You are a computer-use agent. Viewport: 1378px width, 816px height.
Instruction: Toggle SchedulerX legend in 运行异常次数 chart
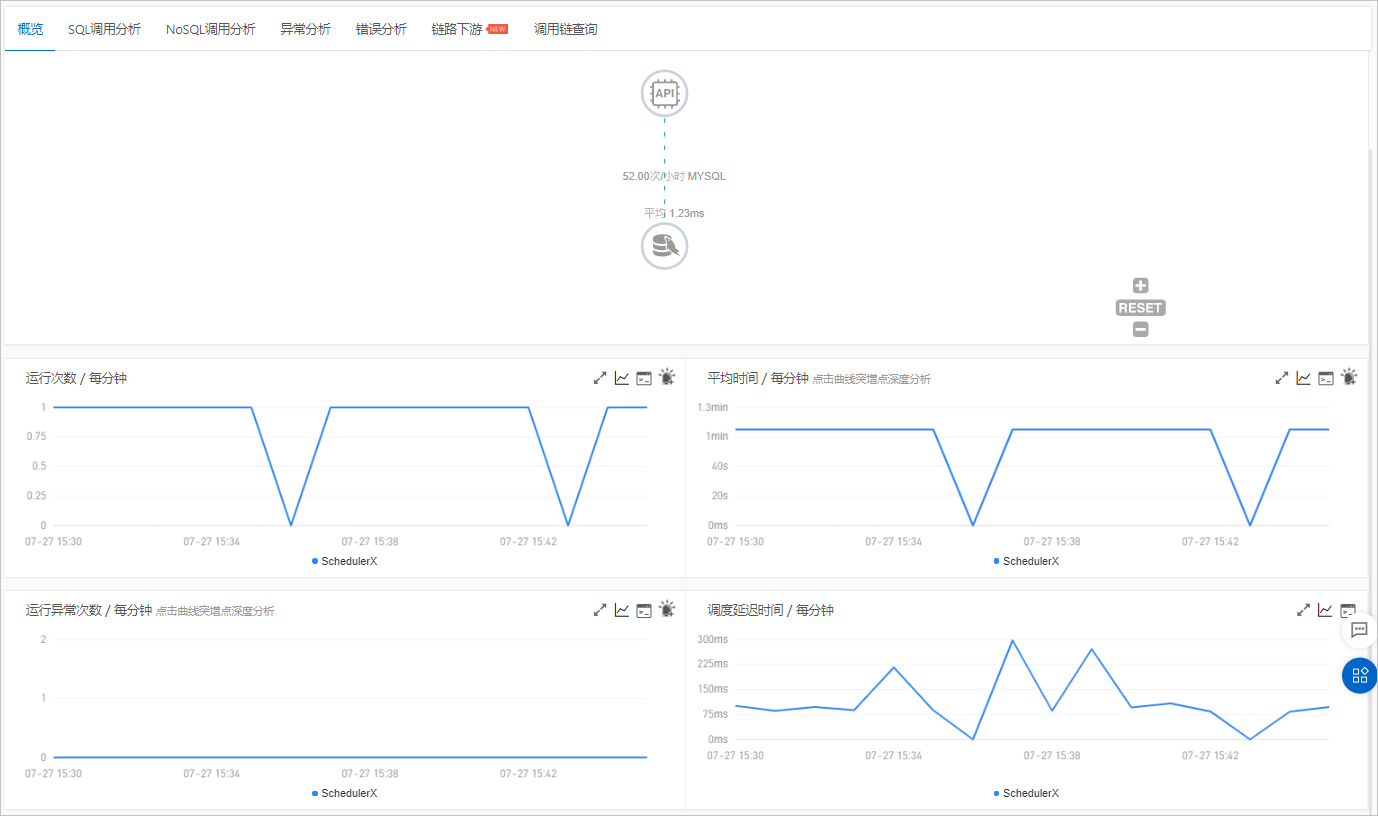point(345,793)
